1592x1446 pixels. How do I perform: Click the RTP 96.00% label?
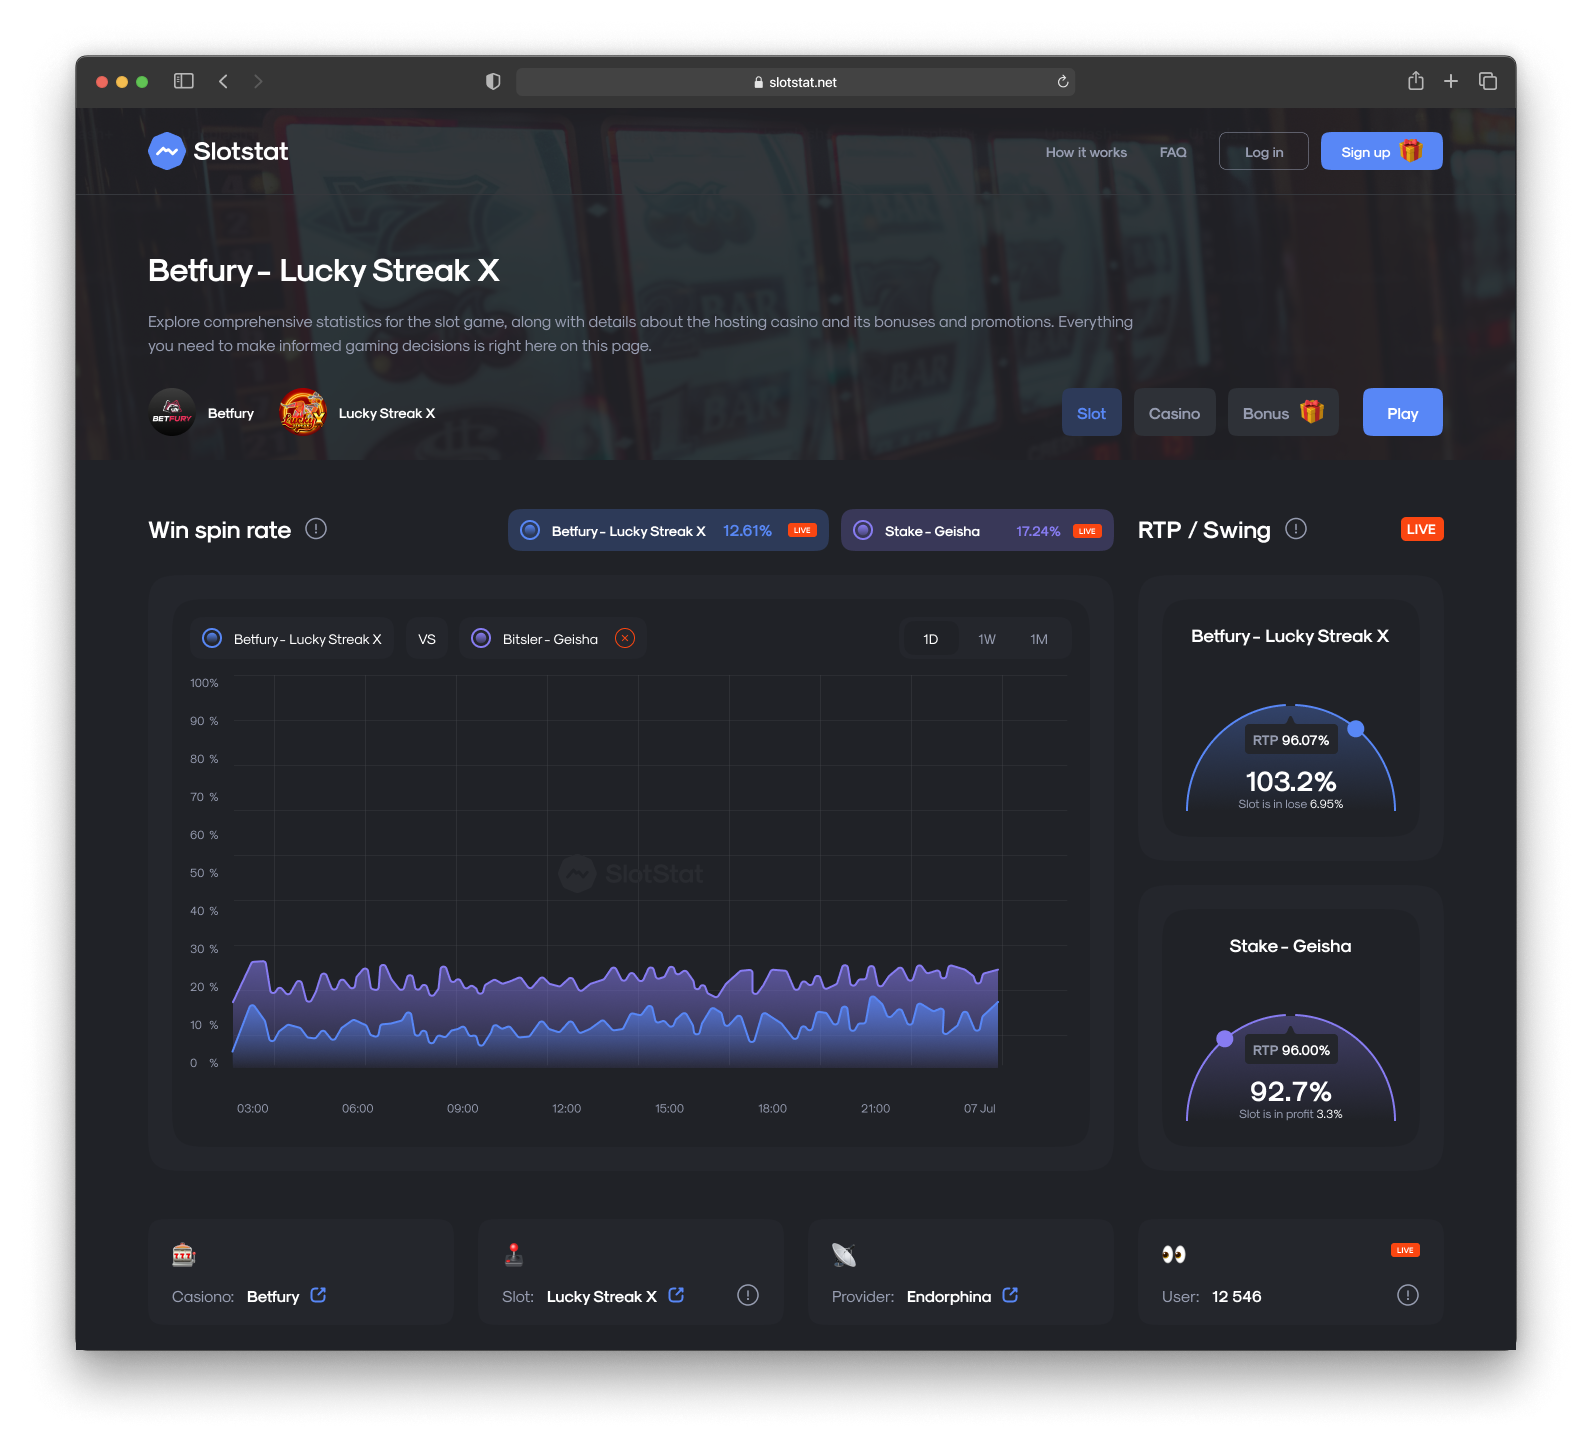1290,1050
